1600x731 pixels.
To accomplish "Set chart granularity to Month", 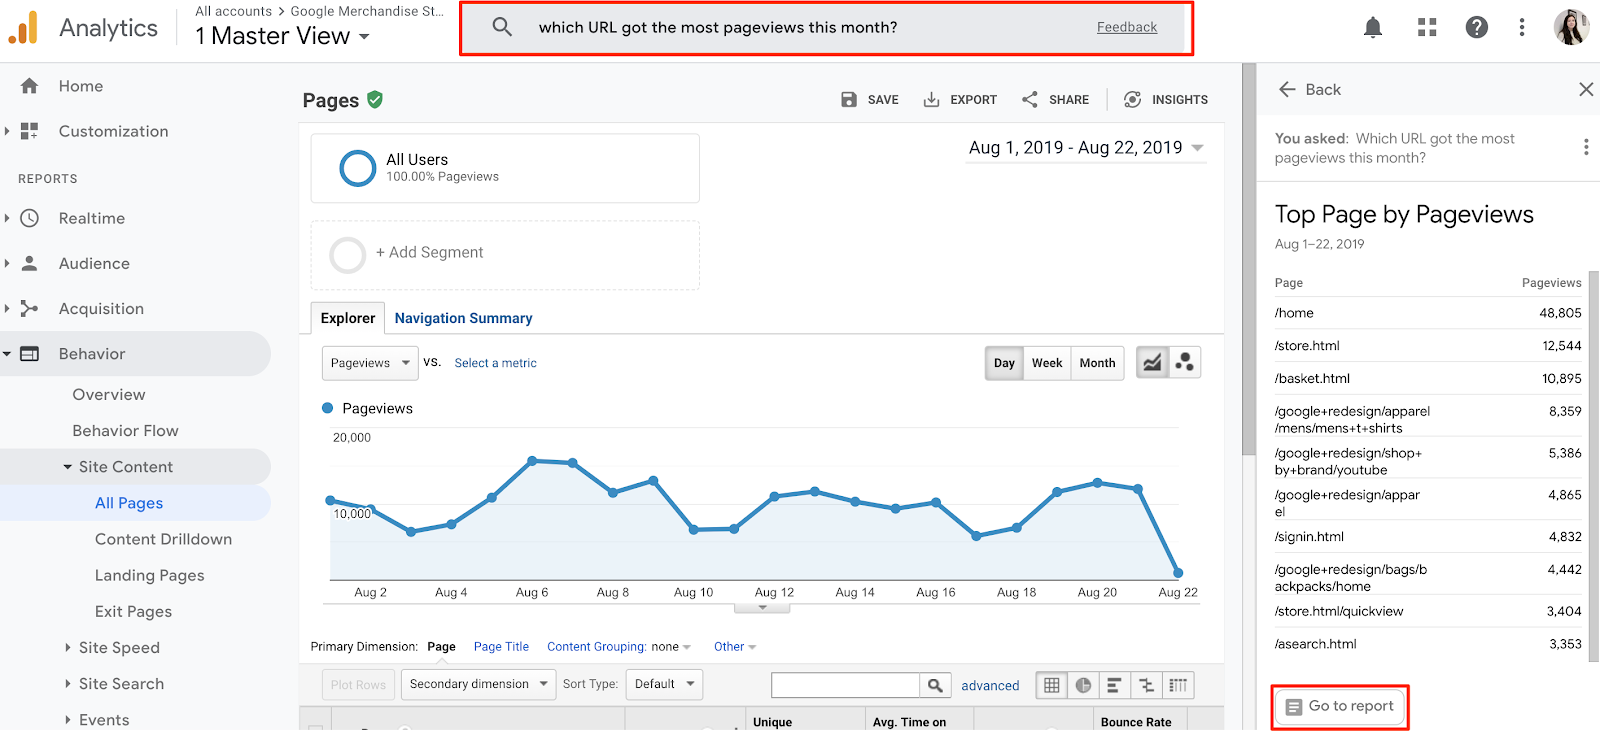I will coord(1097,363).
